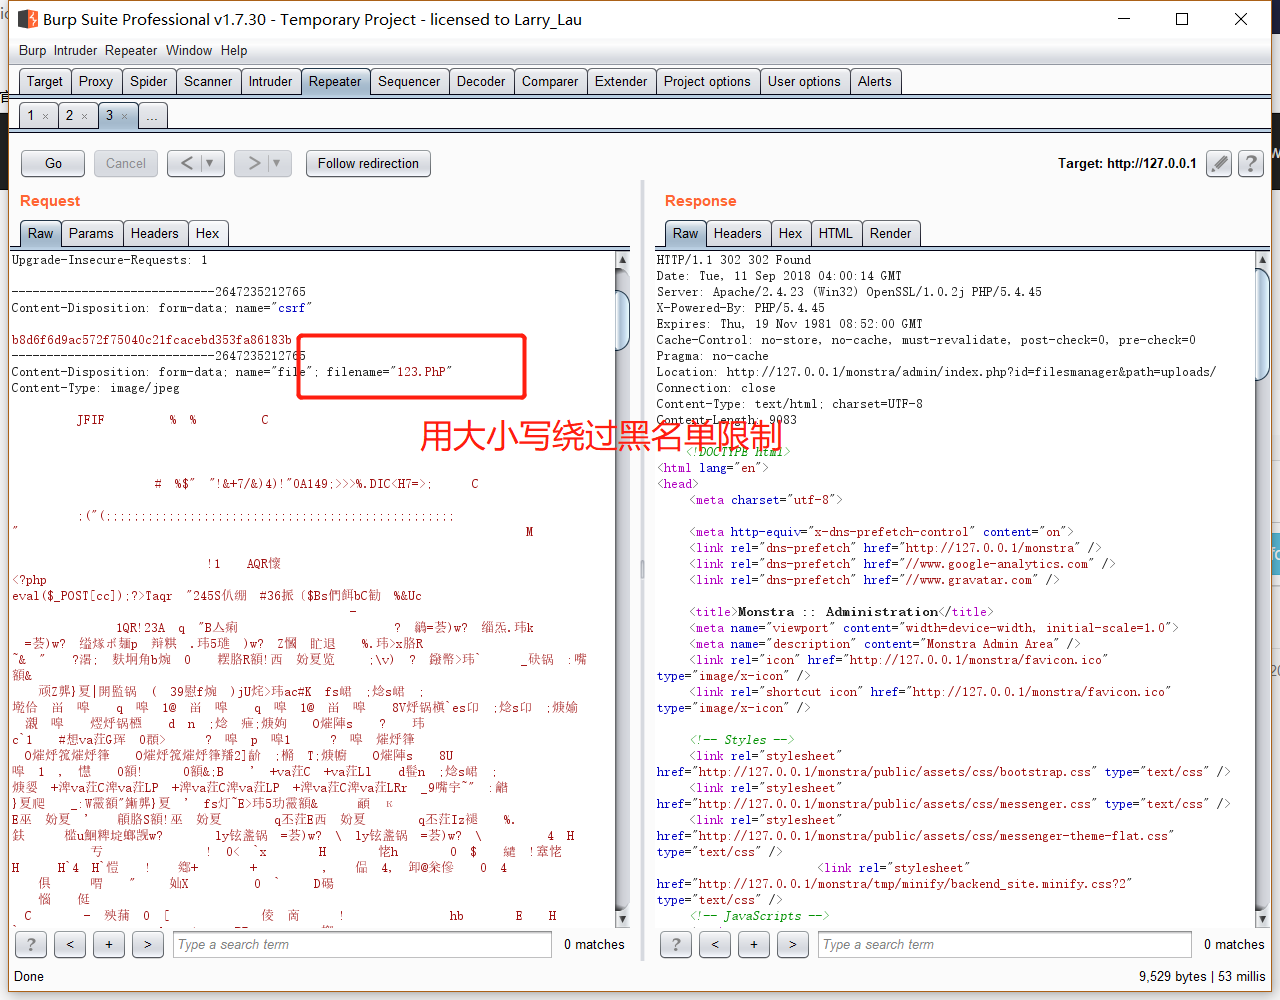Open search help icon in Response panel

[x=676, y=944]
